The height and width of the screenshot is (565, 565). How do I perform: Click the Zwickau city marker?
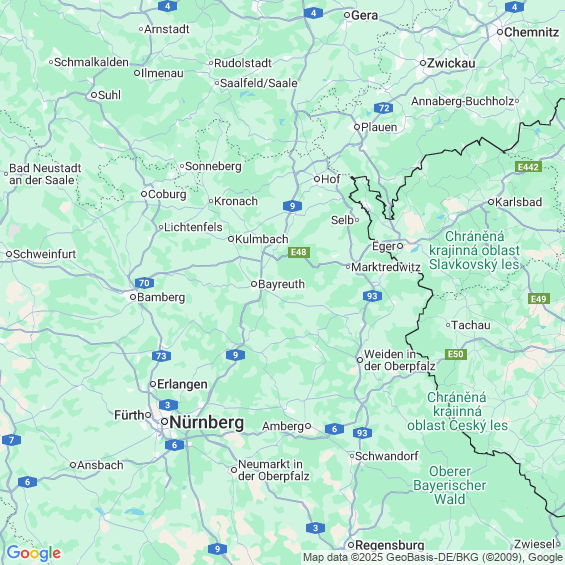(x=423, y=63)
